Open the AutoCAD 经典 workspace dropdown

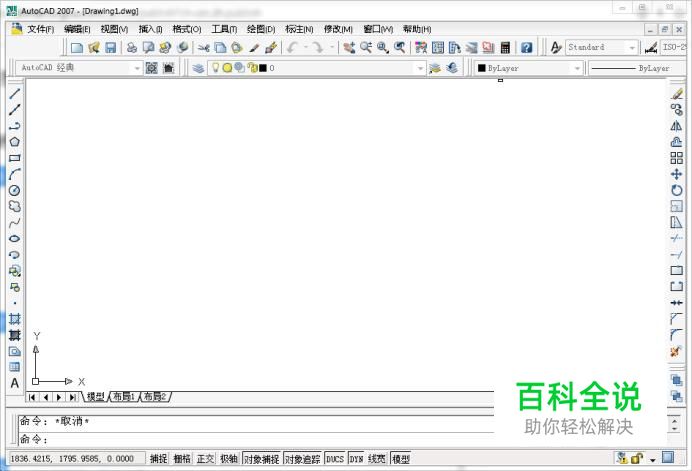(x=137, y=68)
